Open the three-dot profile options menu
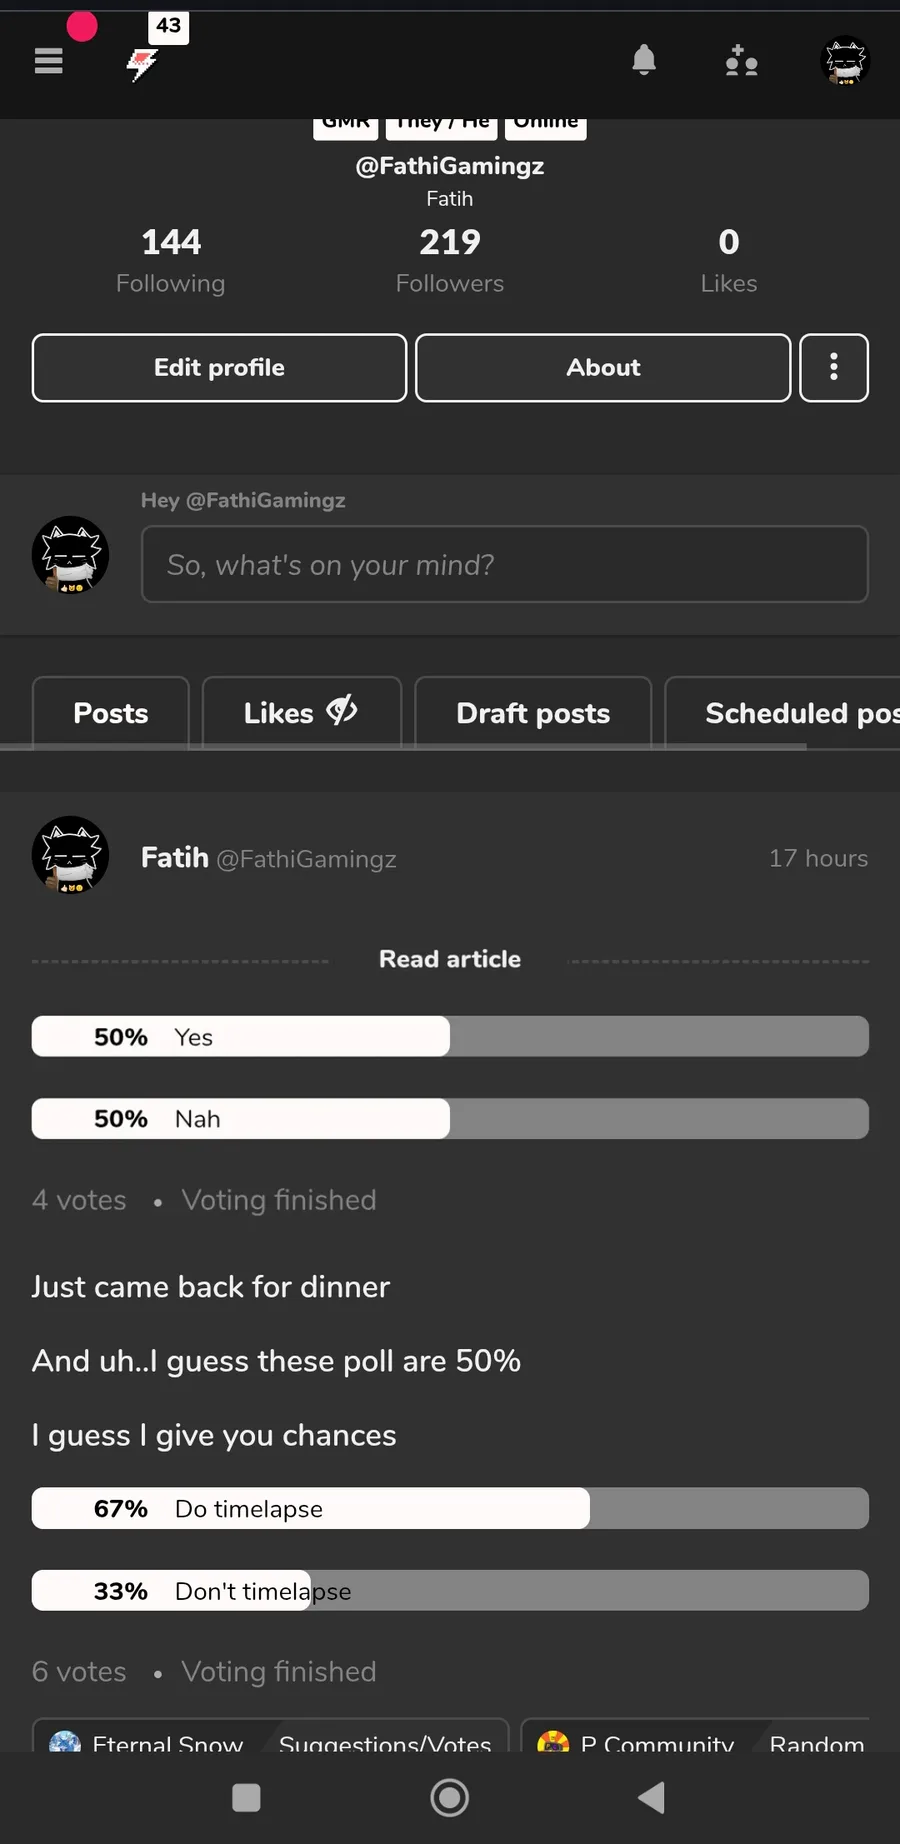 (834, 367)
